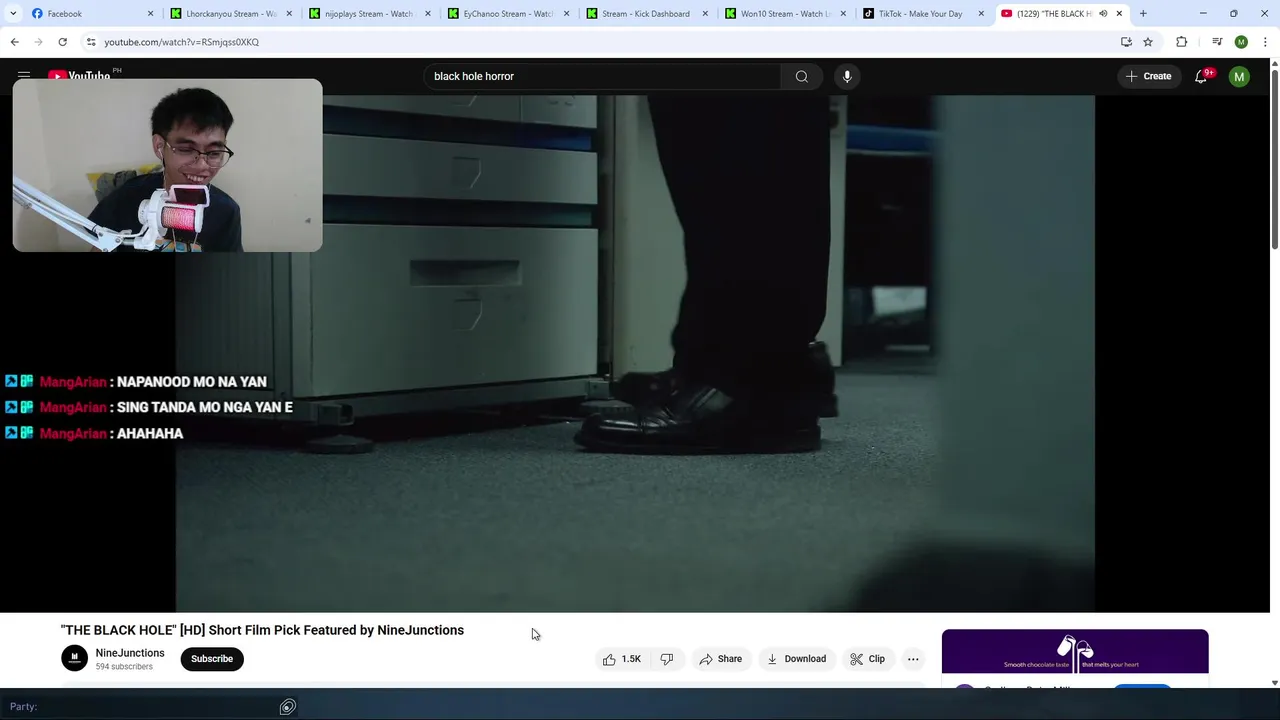The height and width of the screenshot is (720, 1280).
Task: Bookmark this page with the star
Action: tap(1148, 42)
